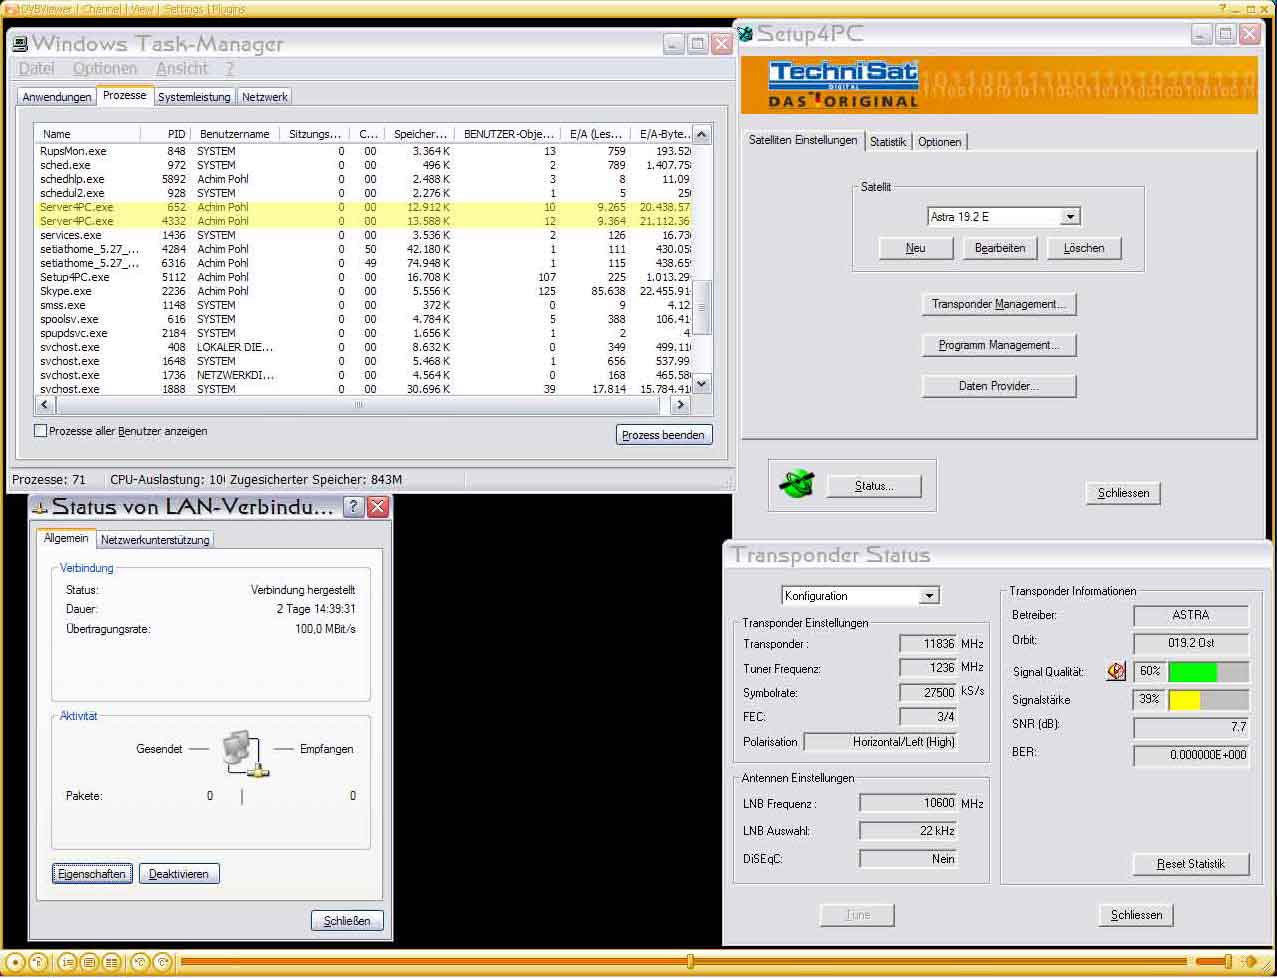The width and height of the screenshot is (1277, 978).
Task: Click the Eigenschaften button in LAN status
Action: (92, 874)
